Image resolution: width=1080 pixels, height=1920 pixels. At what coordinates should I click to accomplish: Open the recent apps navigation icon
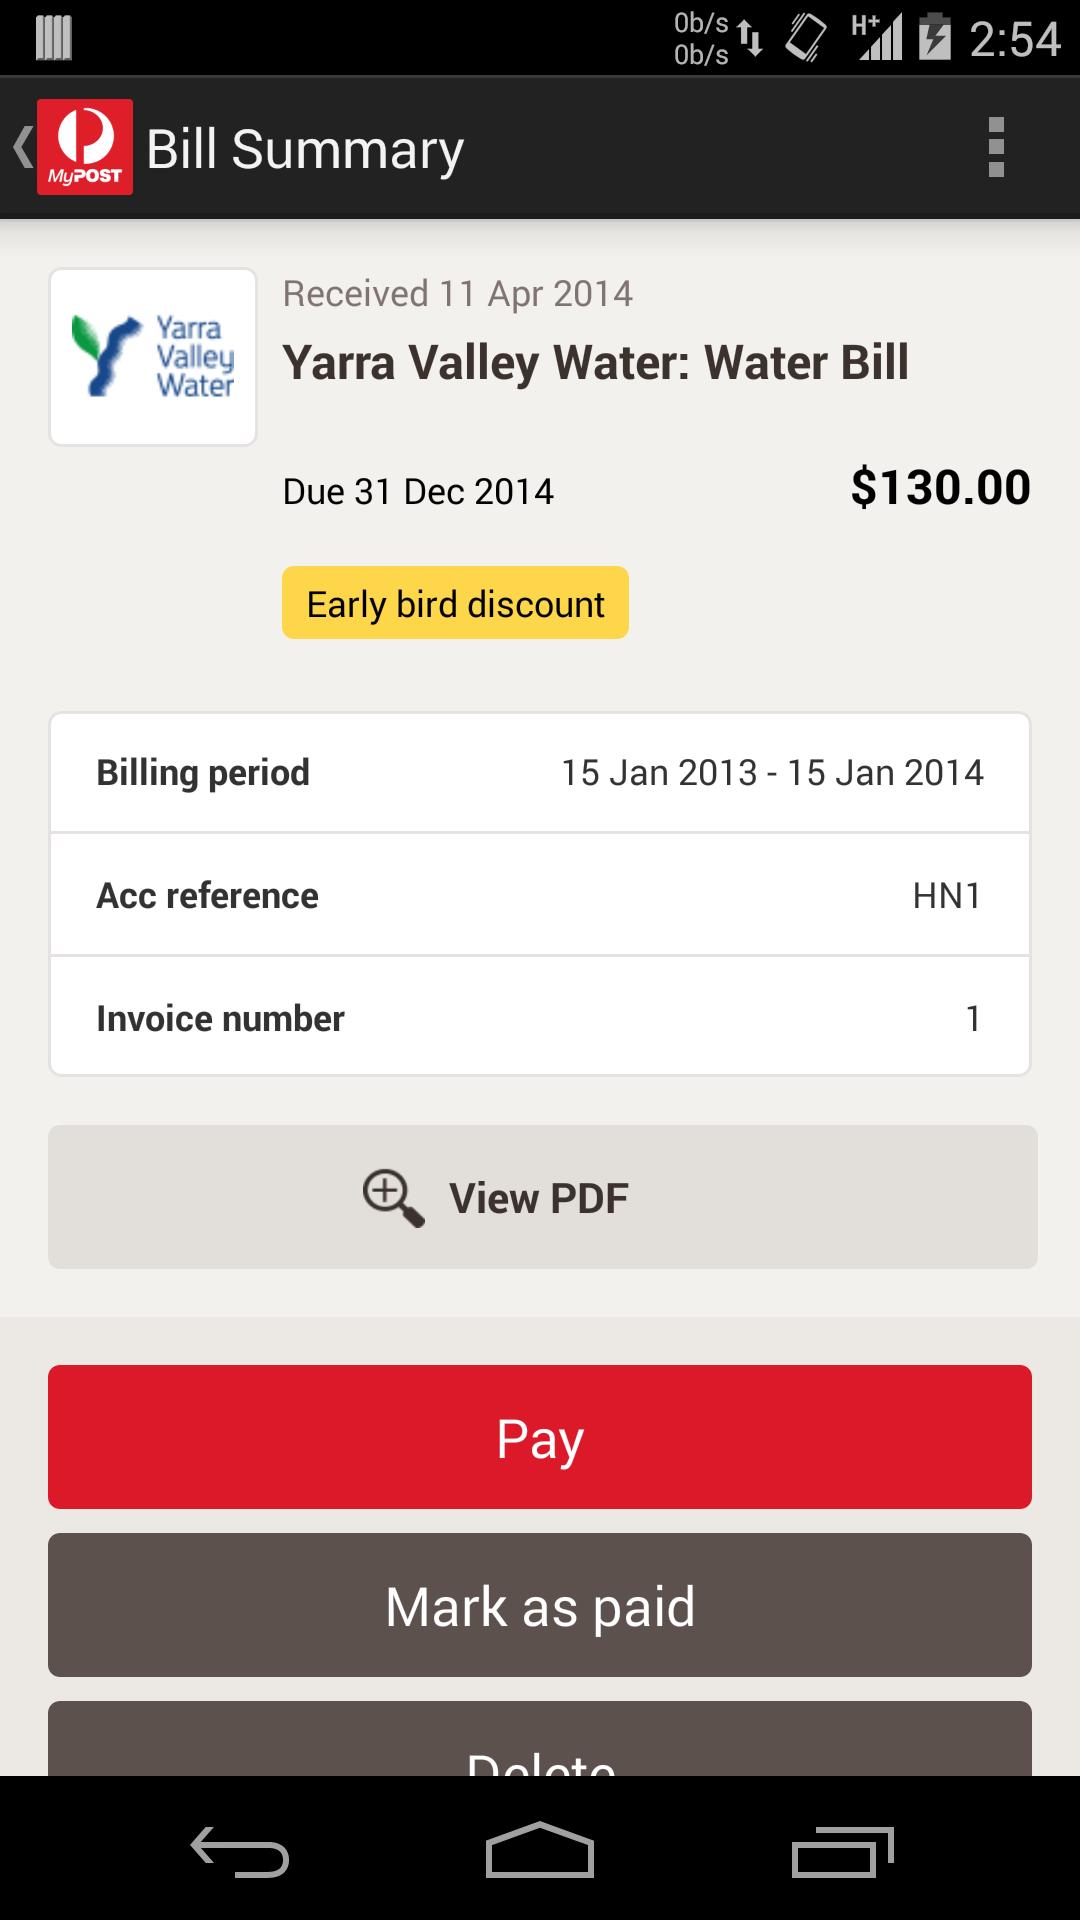click(x=842, y=1852)
